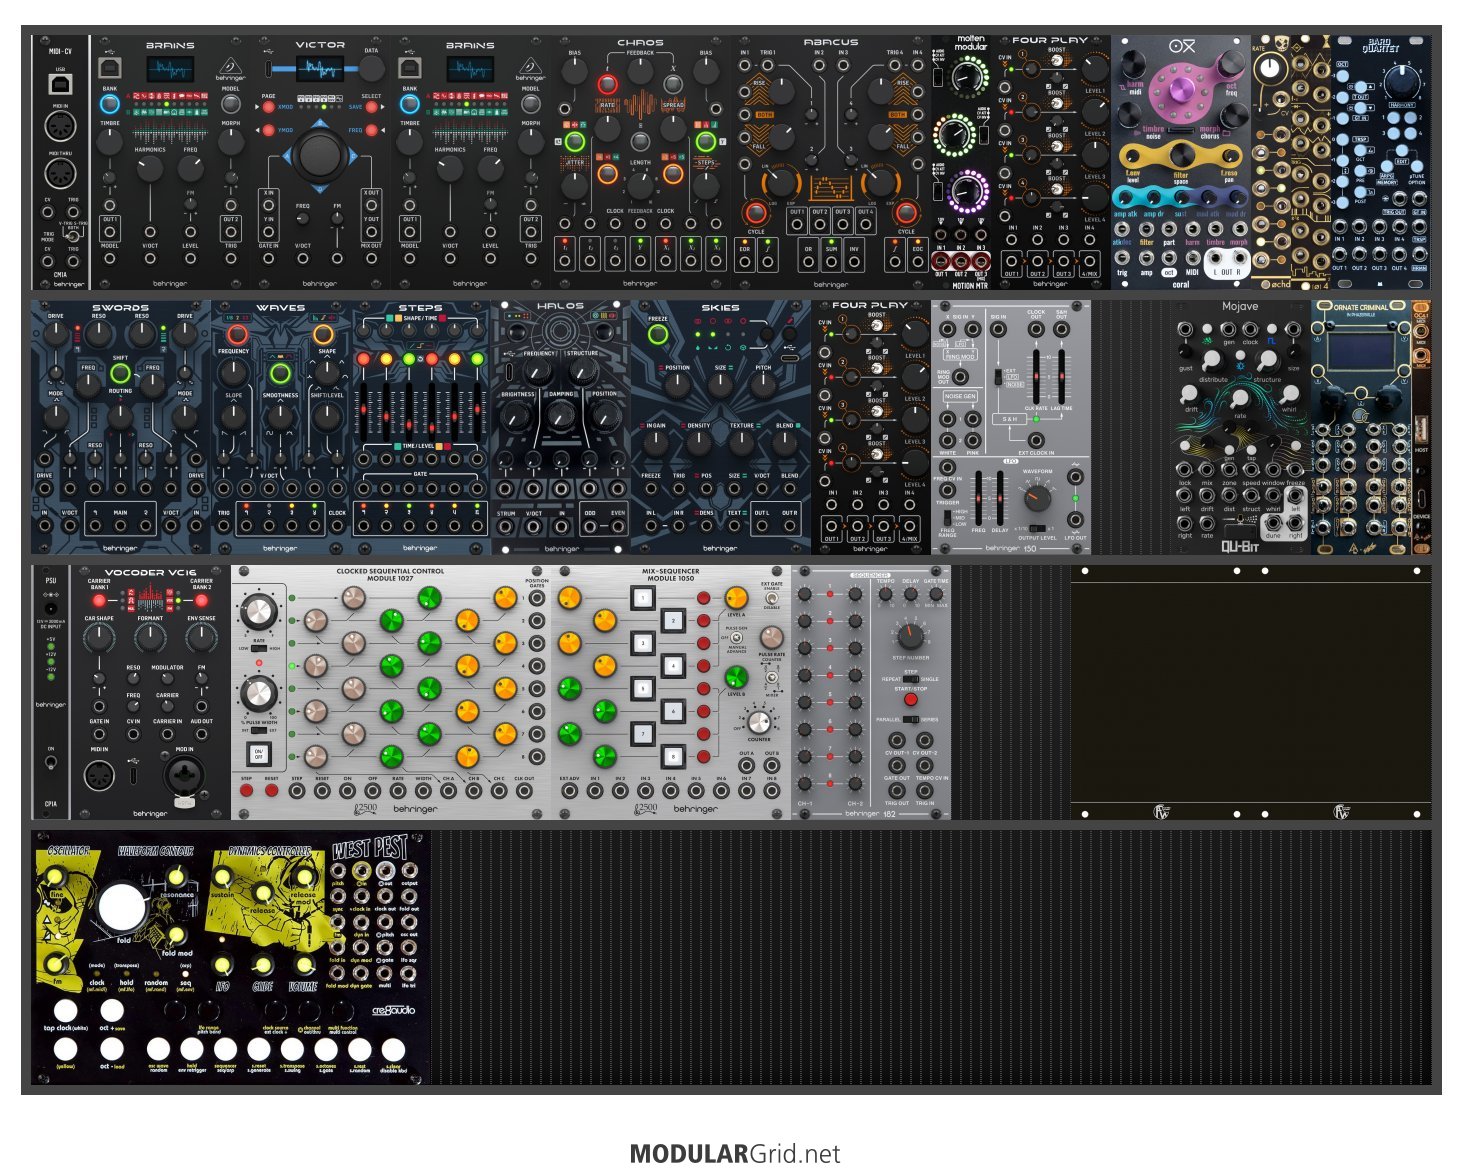Viewport: 1472px width, 1175px height.
Task: Click the X IN jack on Victor module
Action: click(269, 206)
